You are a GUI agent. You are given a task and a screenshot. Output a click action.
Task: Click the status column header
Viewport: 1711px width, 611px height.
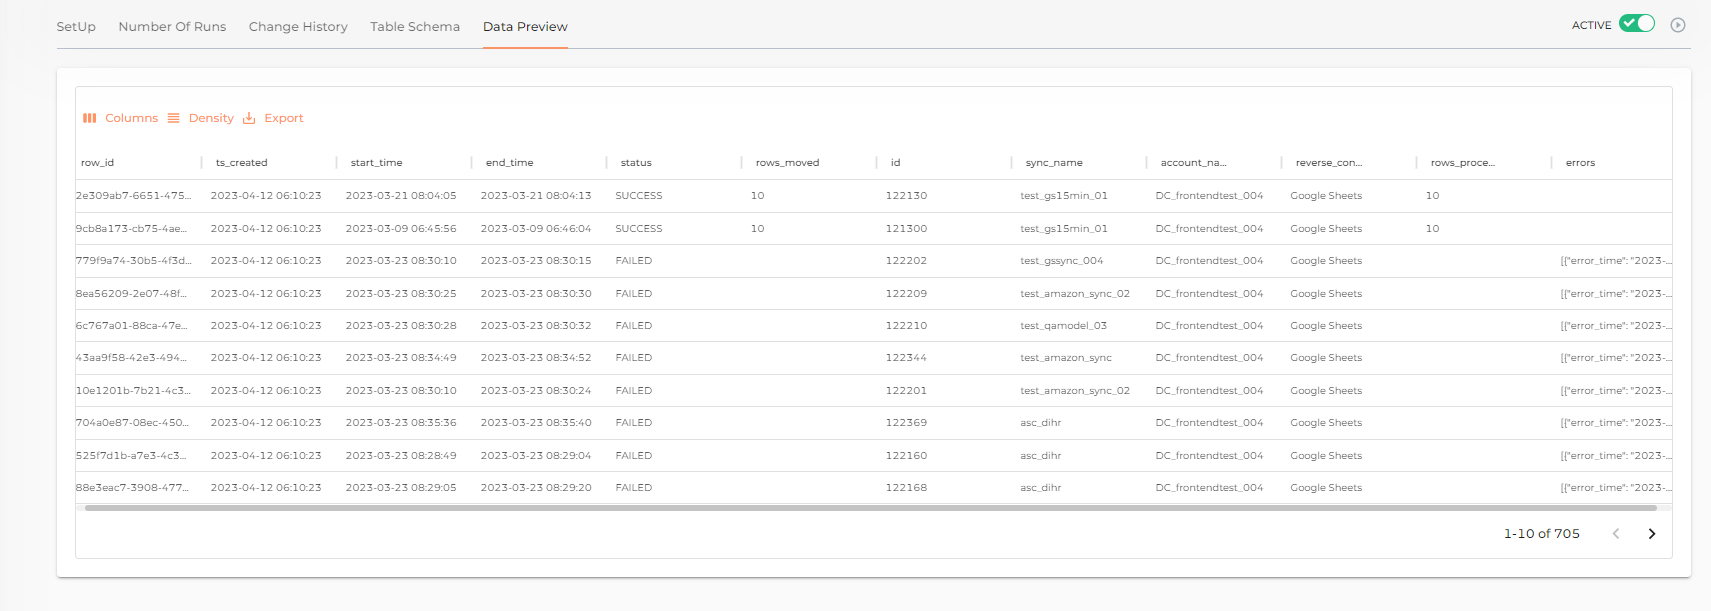click(x=636, y=163)
